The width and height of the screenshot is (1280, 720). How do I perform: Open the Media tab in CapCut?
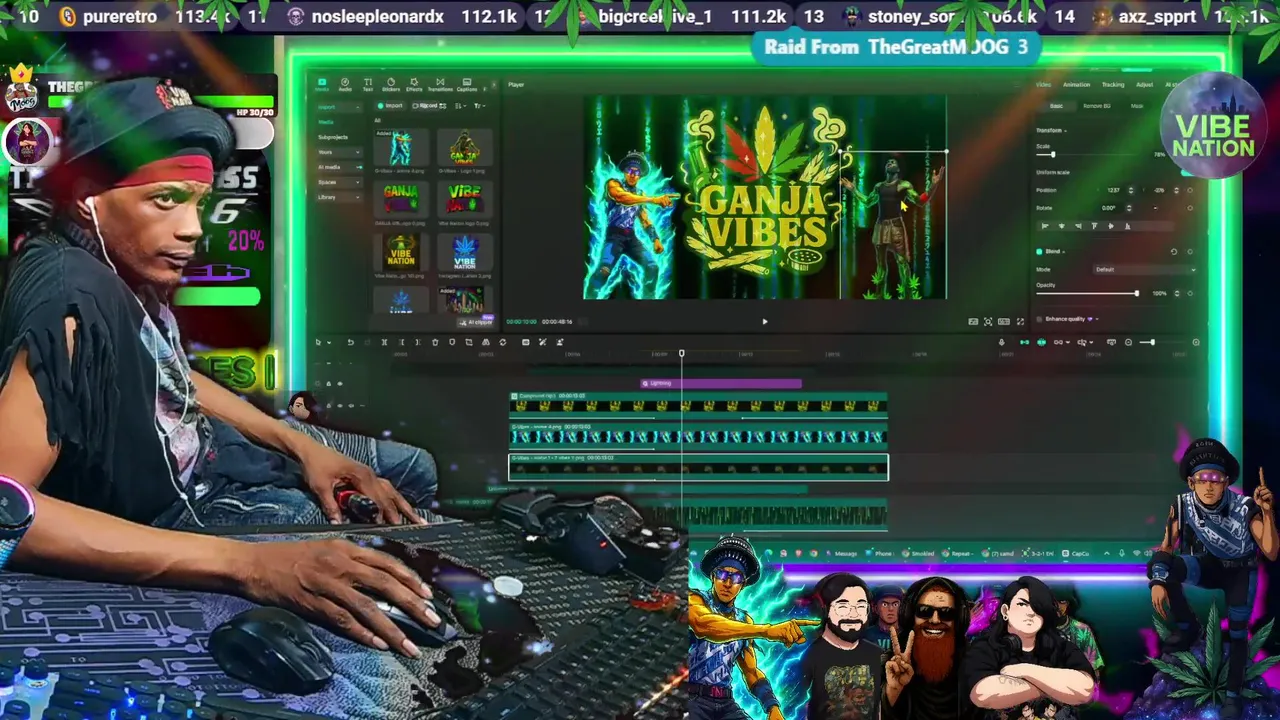pyautogui.click(x=322, y=86)
